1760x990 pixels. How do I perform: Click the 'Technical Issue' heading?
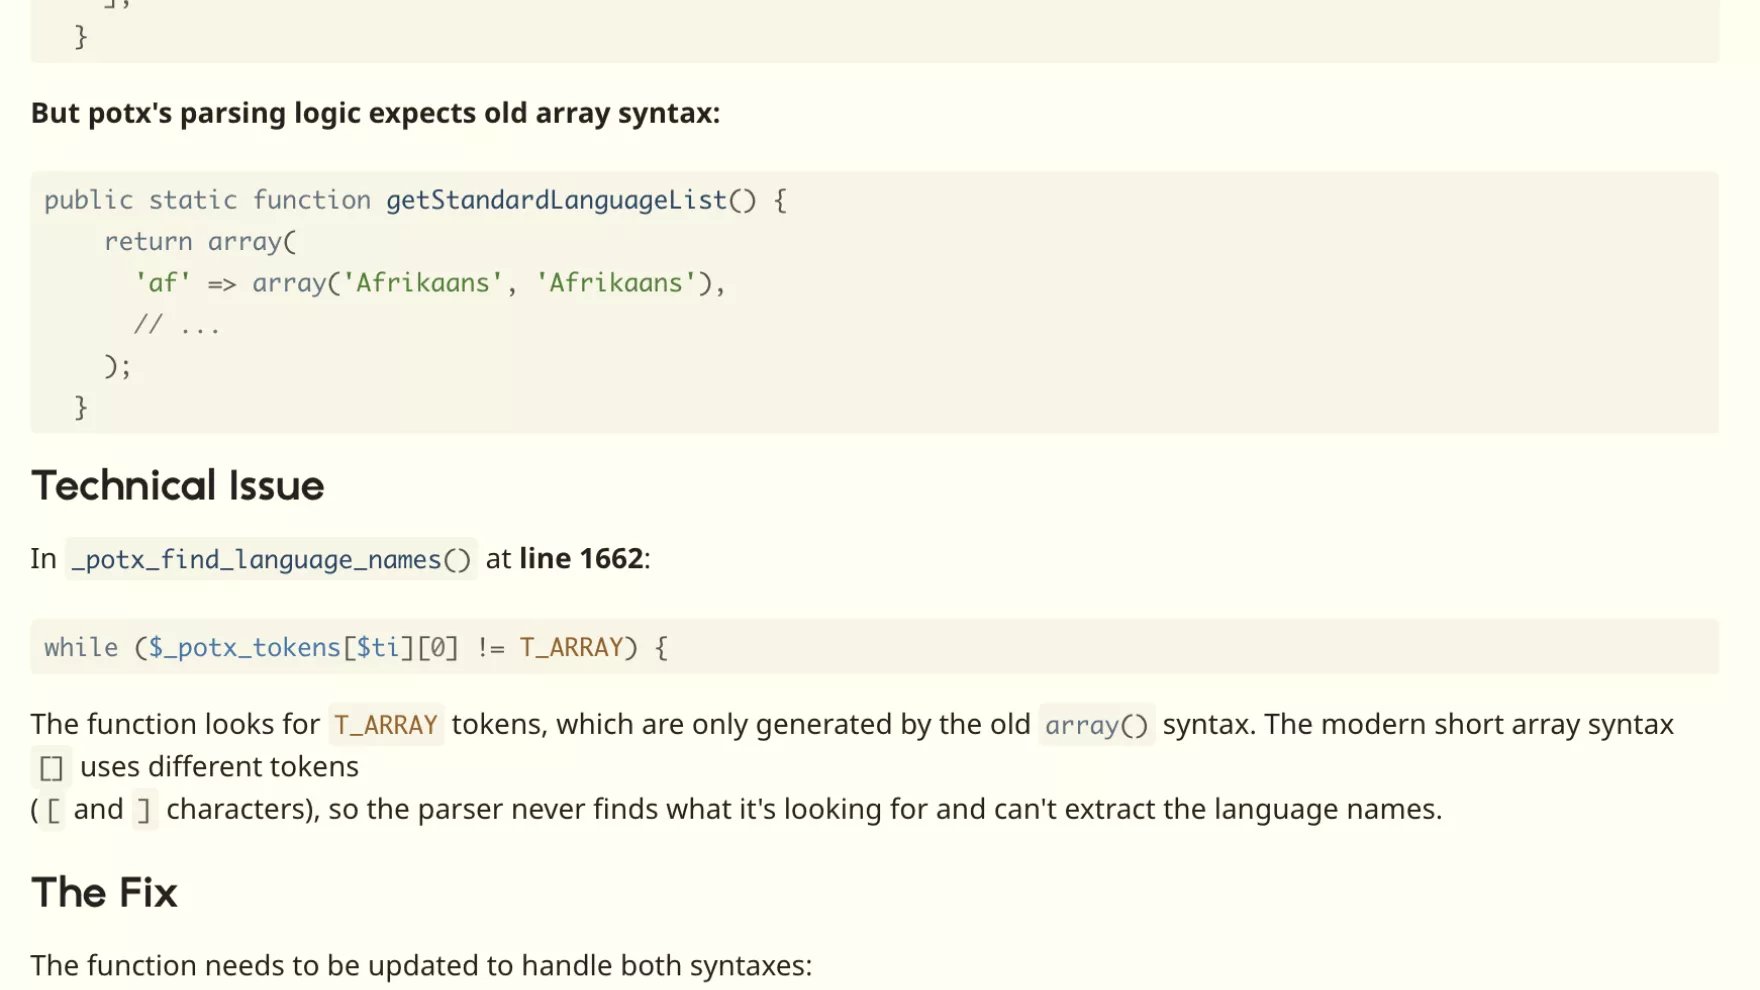(x=177, y=486)
